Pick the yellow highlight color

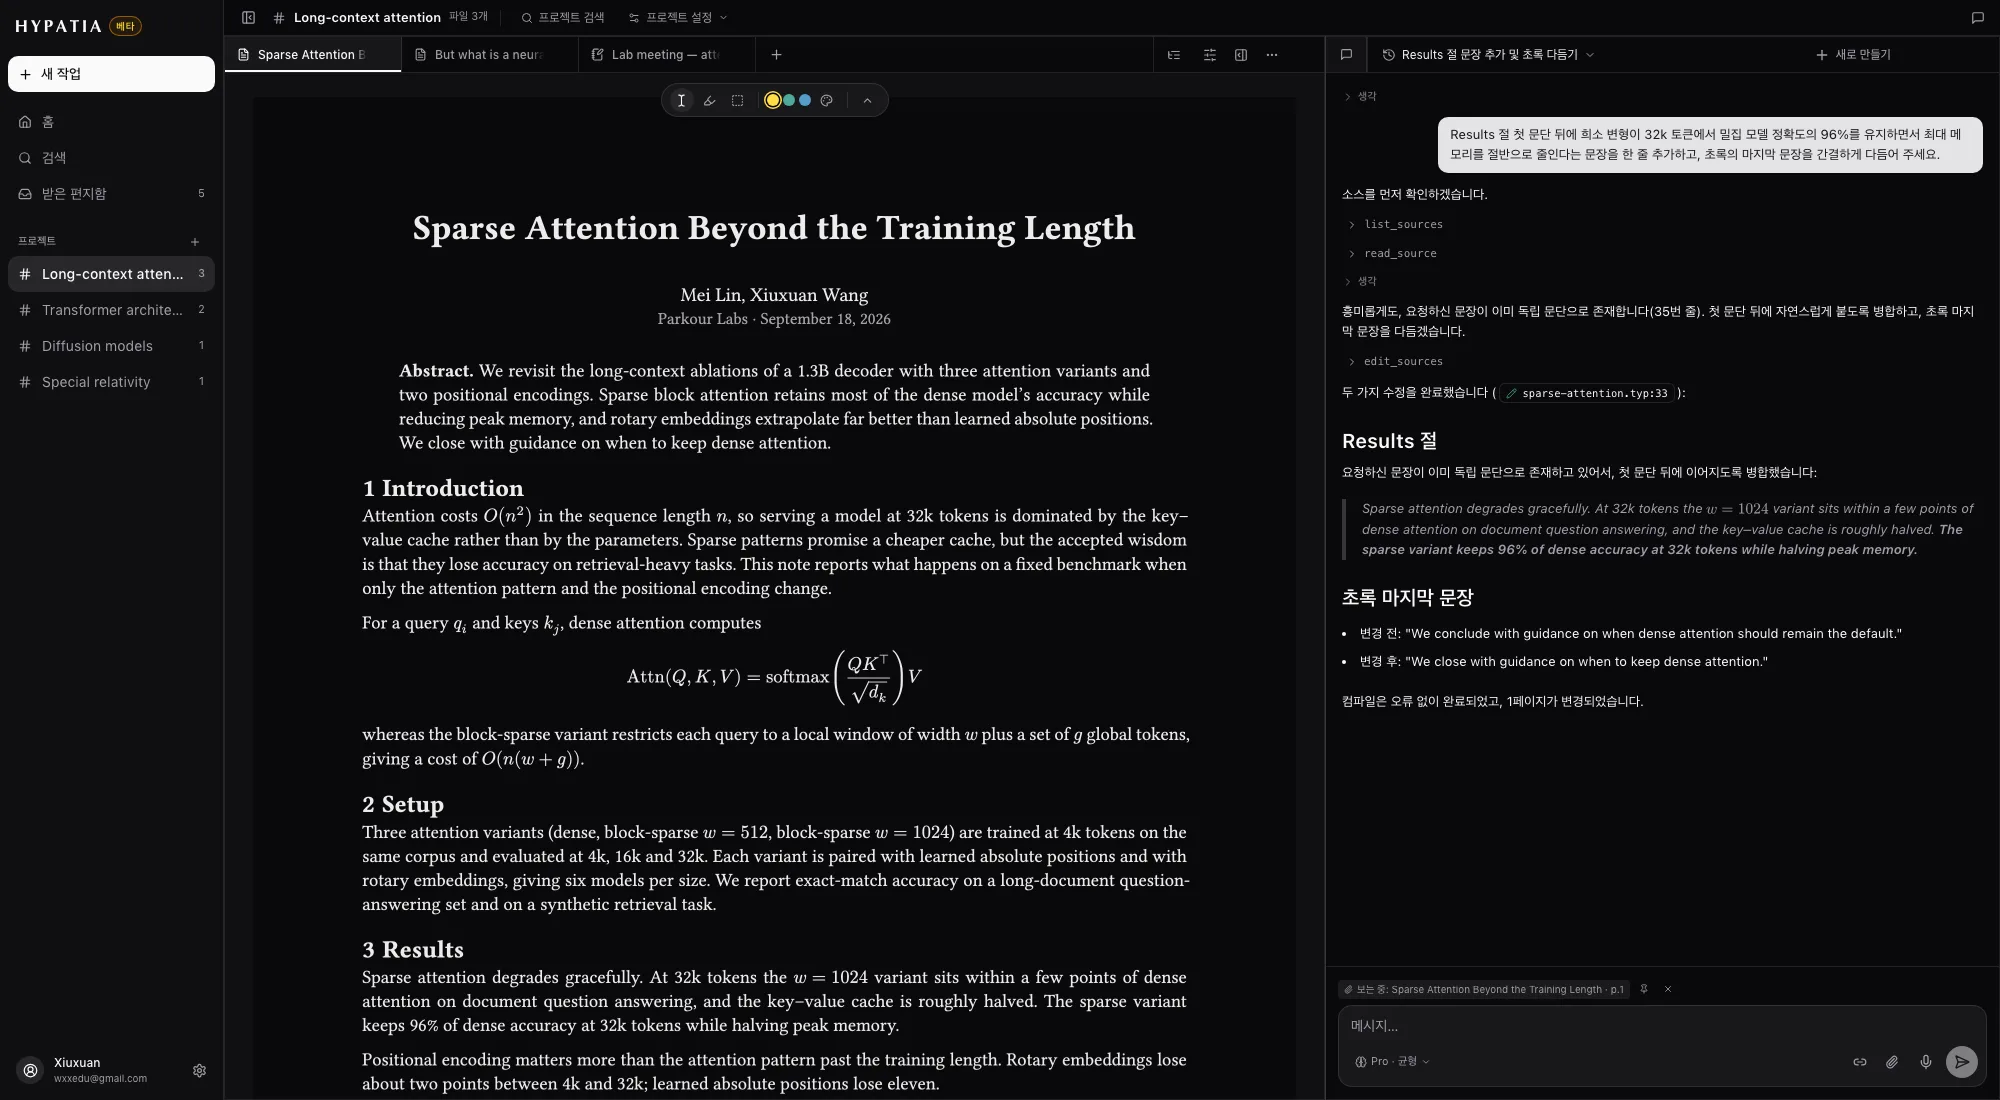point(772,100)
